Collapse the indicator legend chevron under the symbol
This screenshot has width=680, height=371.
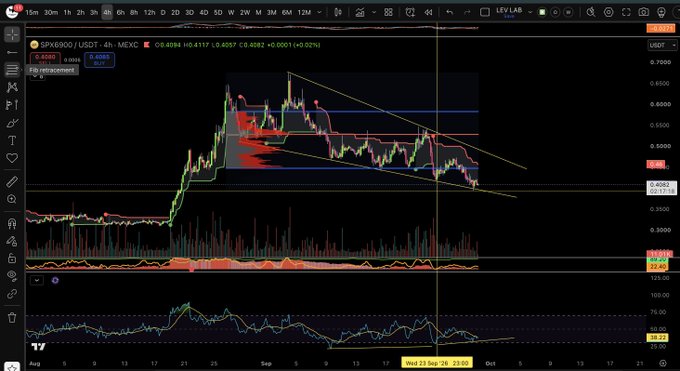coord(36,76)
